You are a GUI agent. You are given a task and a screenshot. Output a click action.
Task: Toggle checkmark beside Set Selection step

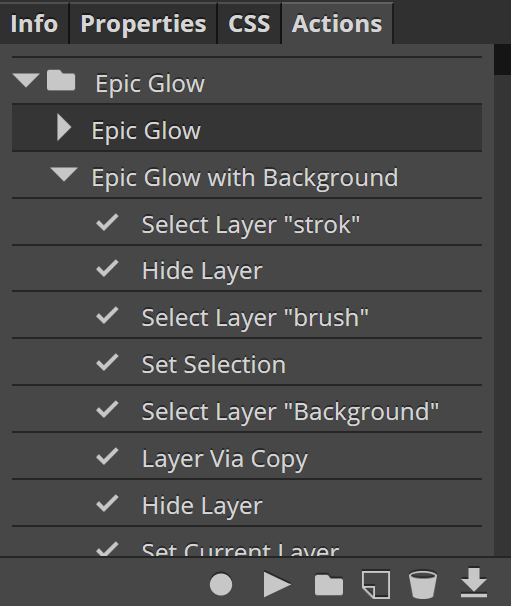coord(107,363)
